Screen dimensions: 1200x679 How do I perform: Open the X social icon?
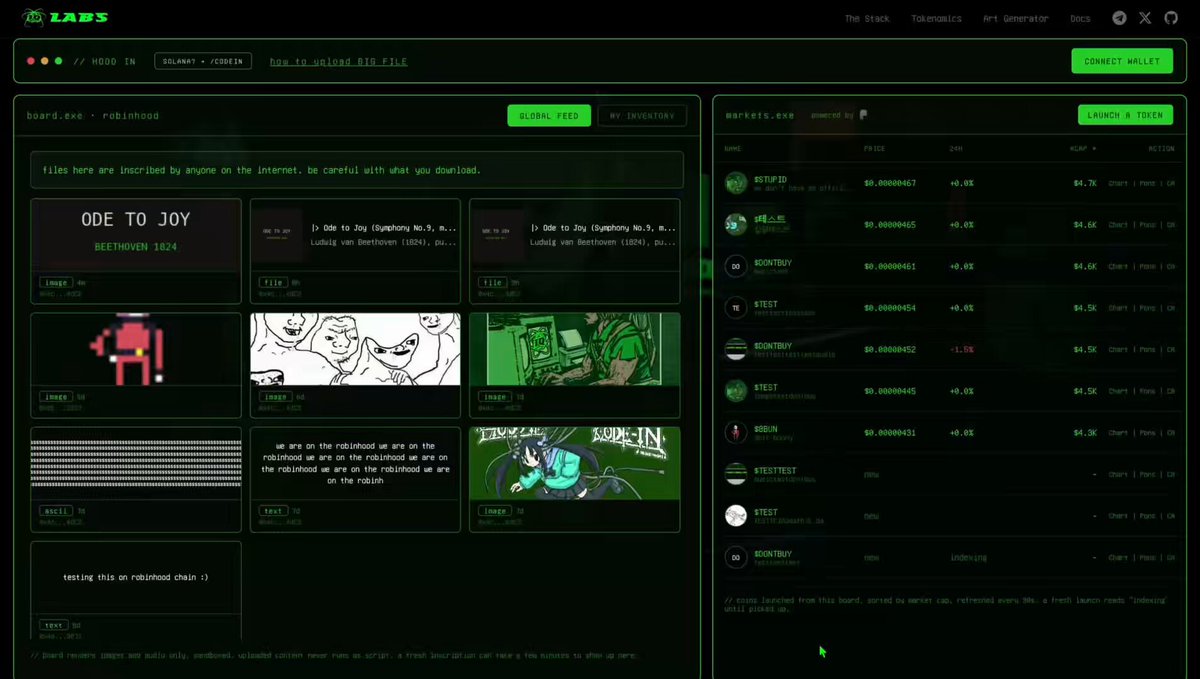click(1145, 18)
